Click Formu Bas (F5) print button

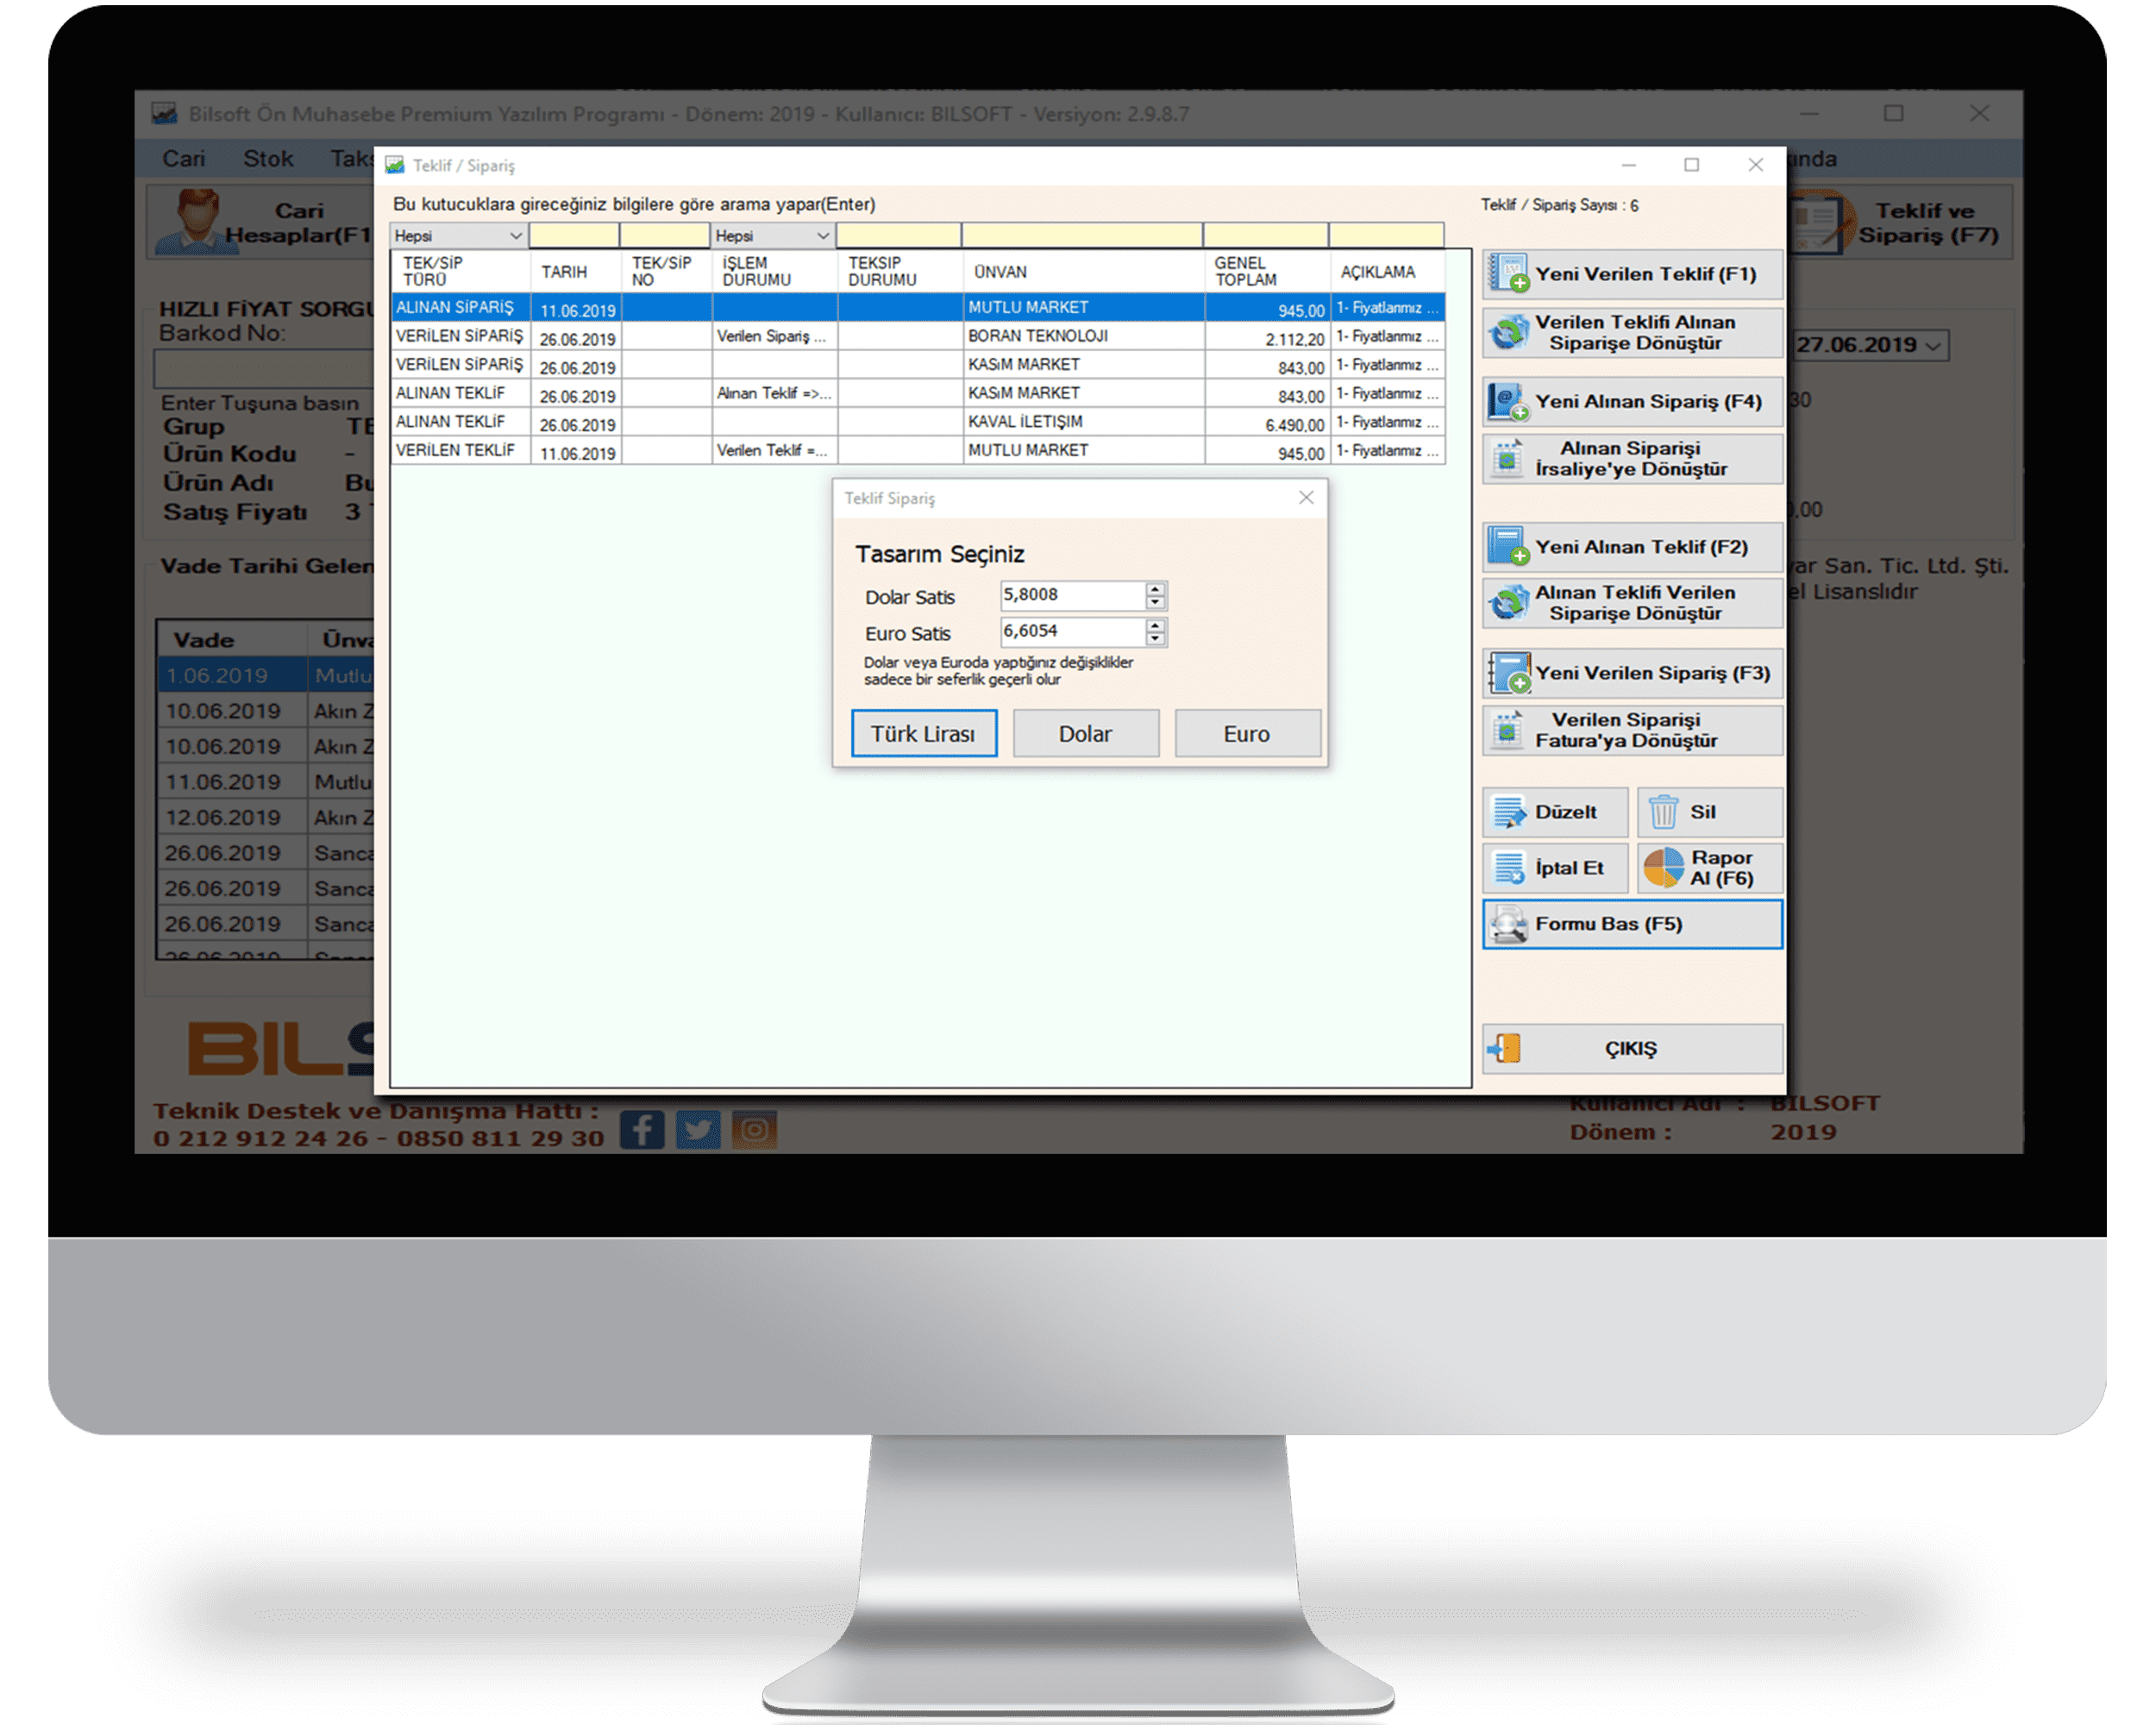[x=1631, y=924]
